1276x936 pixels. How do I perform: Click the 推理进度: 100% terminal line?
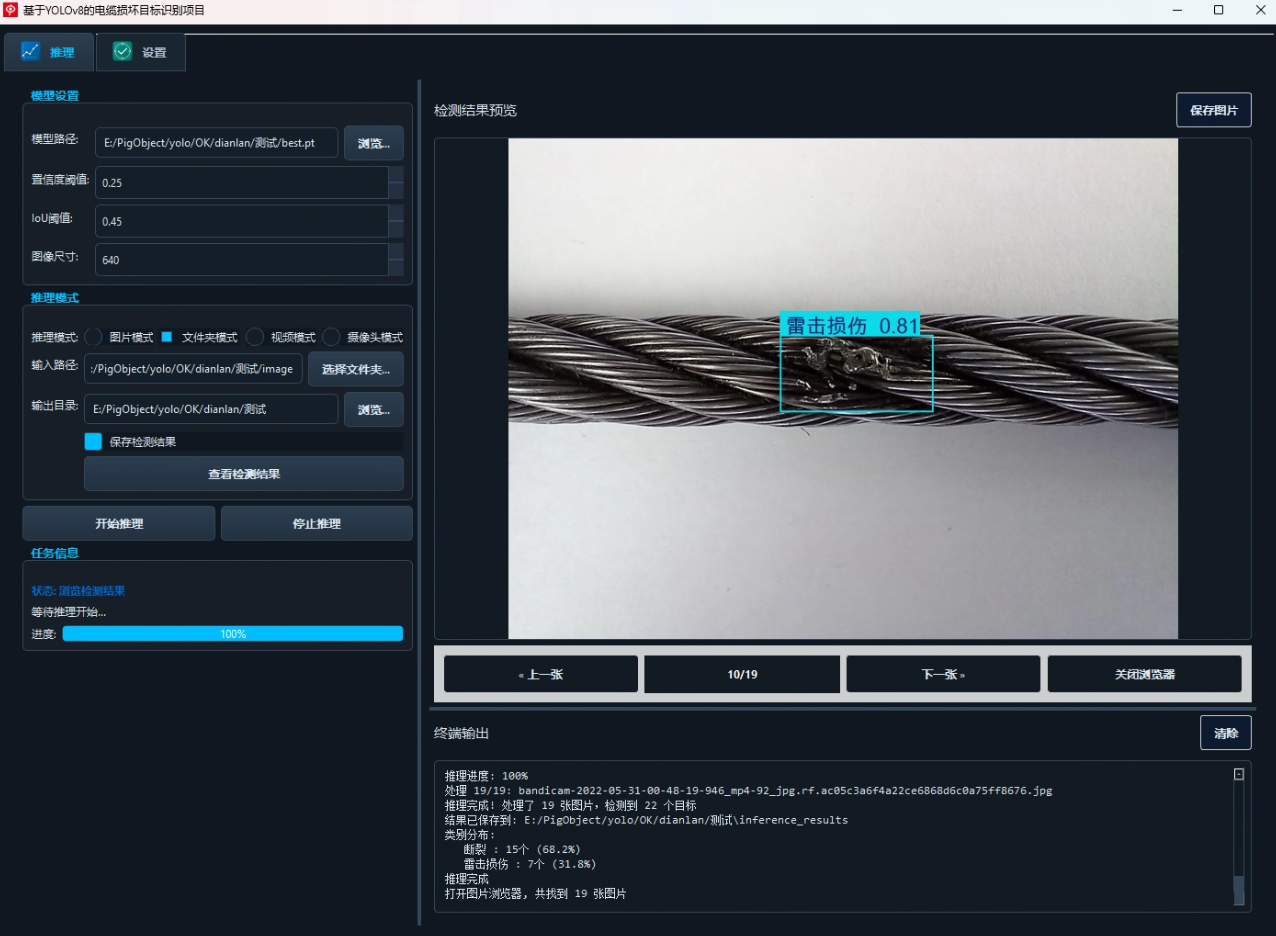486,775
